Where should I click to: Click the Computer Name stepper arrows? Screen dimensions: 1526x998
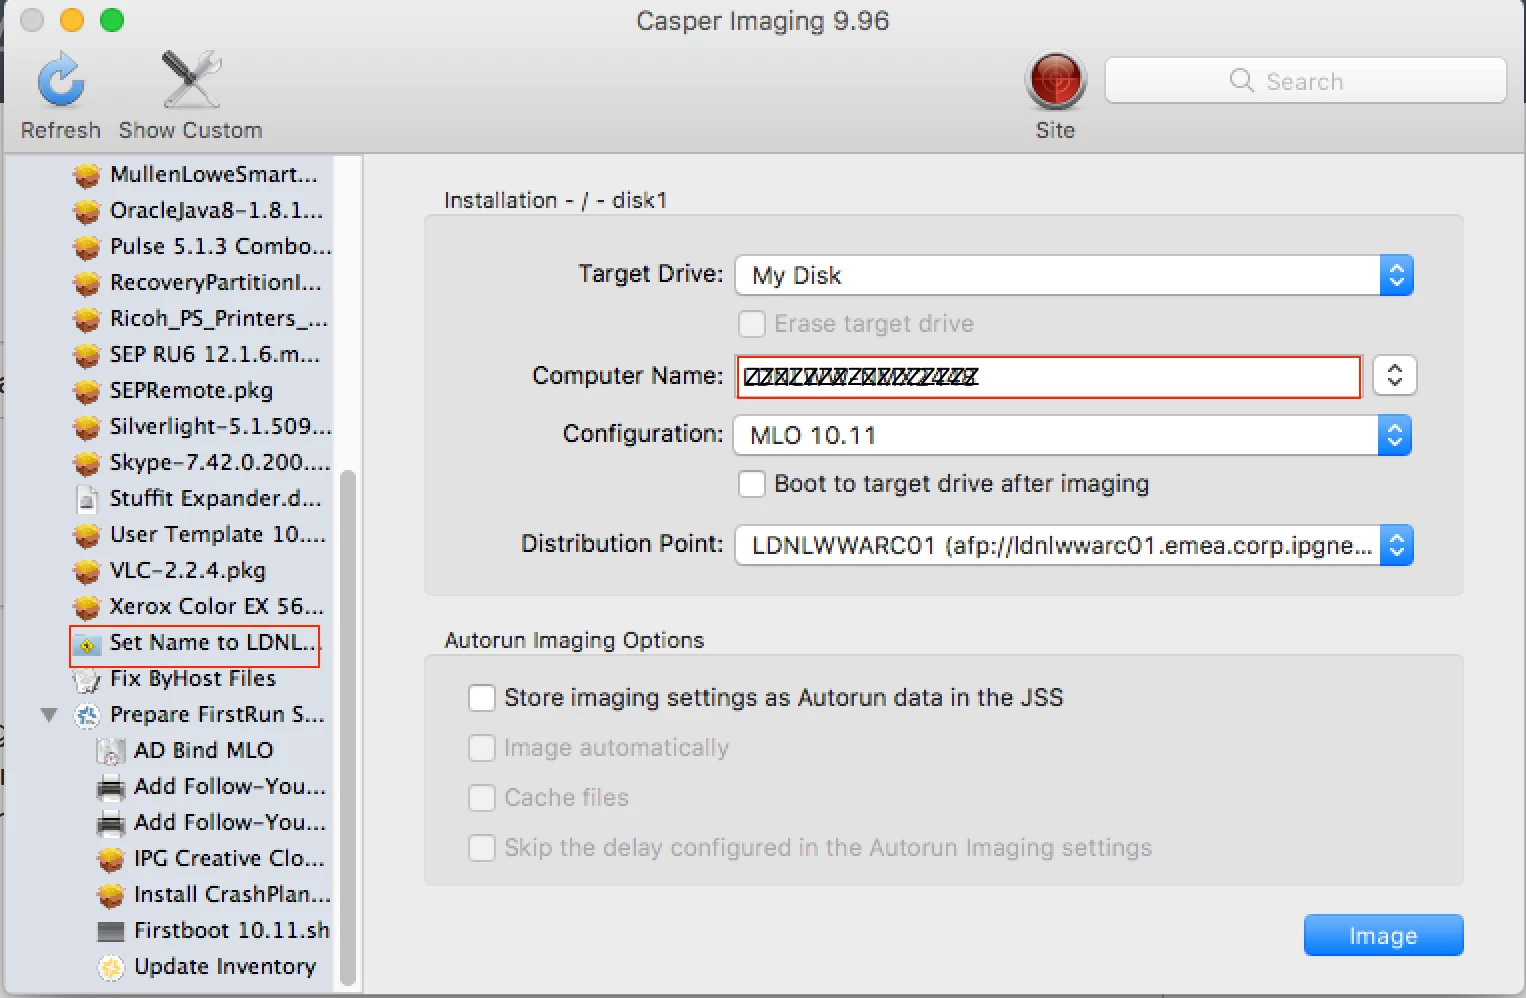[1395, 376]
